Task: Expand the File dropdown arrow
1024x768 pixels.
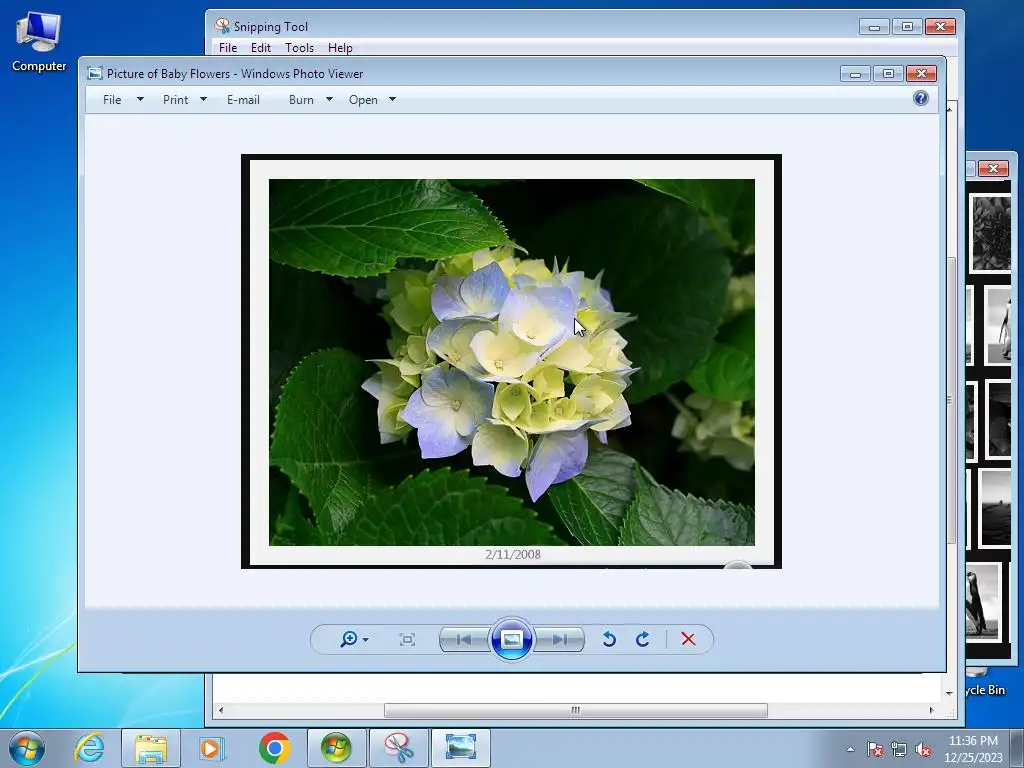Action: 140,99
